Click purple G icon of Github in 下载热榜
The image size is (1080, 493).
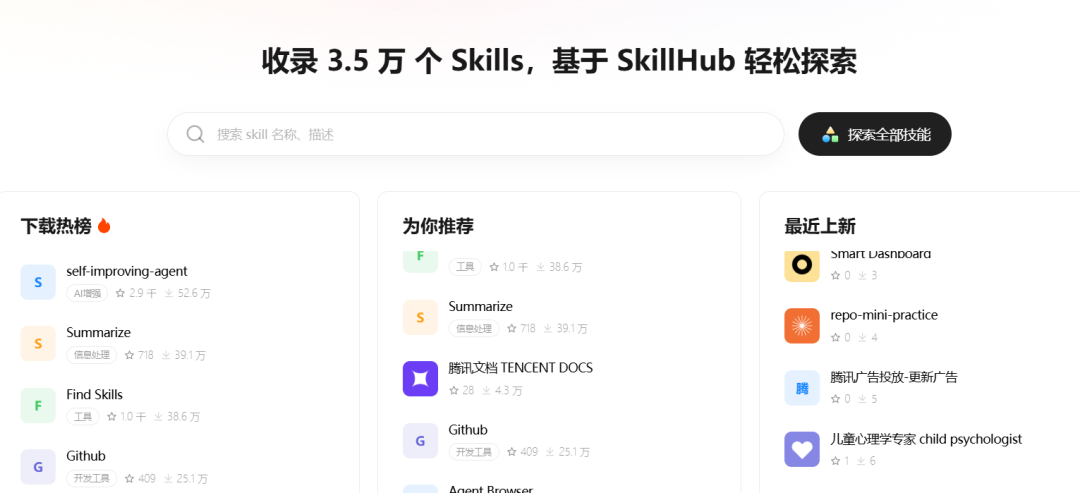click(x=38, y=467)
